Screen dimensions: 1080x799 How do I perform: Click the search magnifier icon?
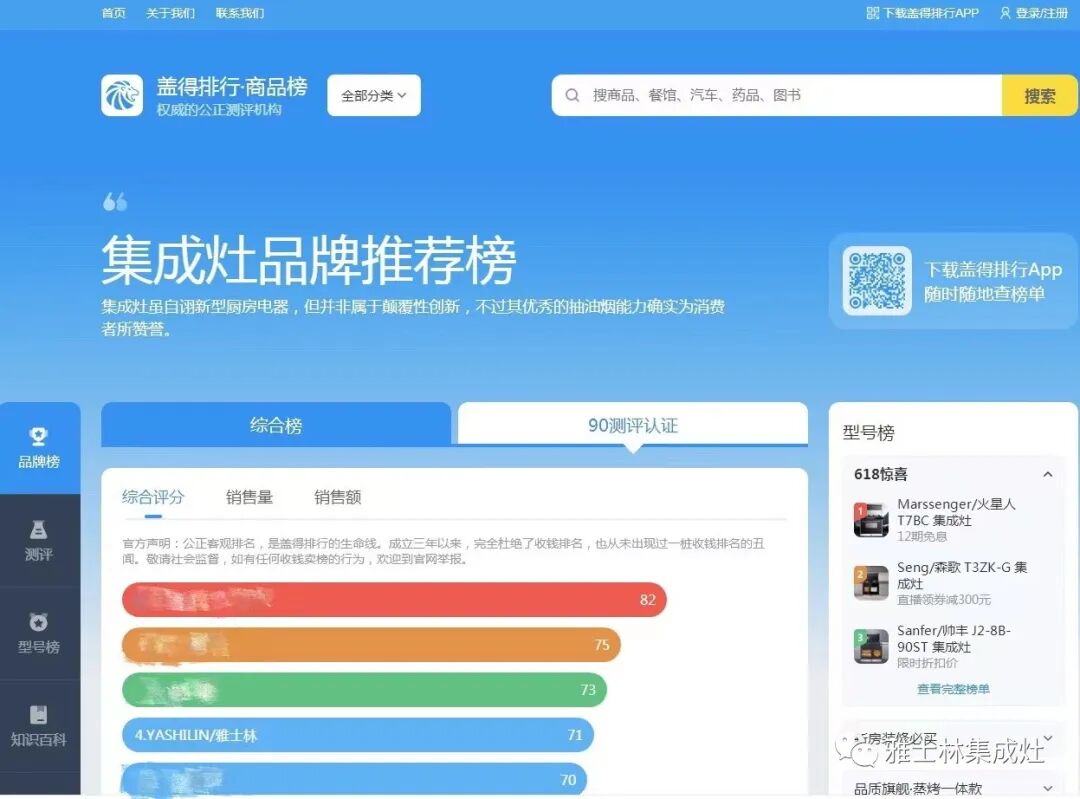(x=572, y=95)
